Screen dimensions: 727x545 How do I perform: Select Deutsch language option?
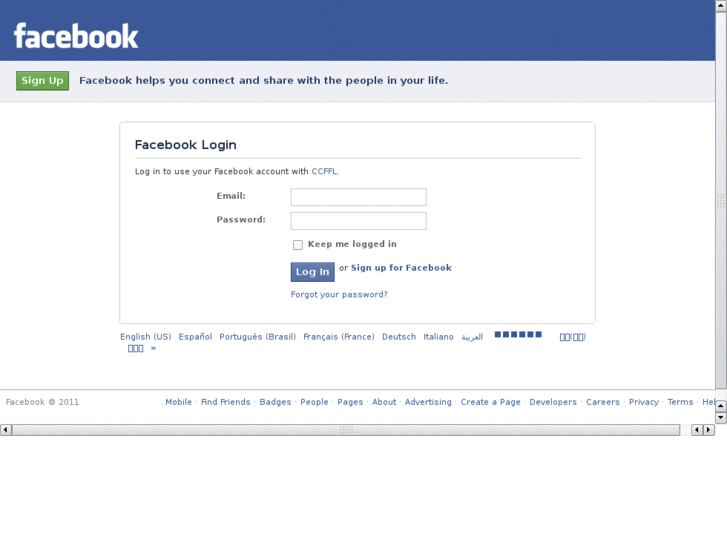399,337
